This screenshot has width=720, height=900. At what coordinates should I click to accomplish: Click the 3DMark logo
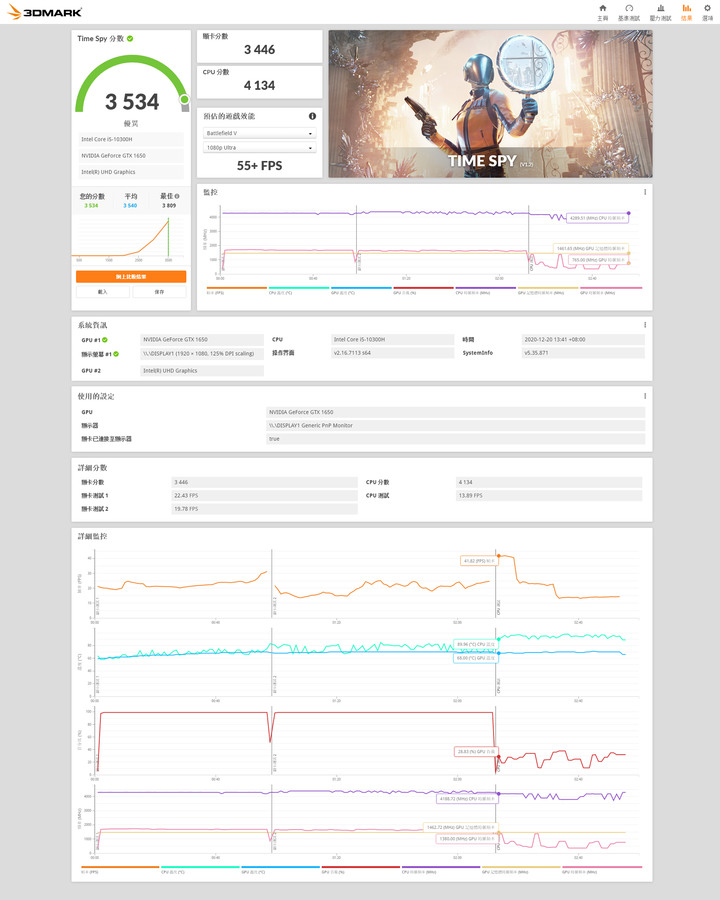pos(44,11)
